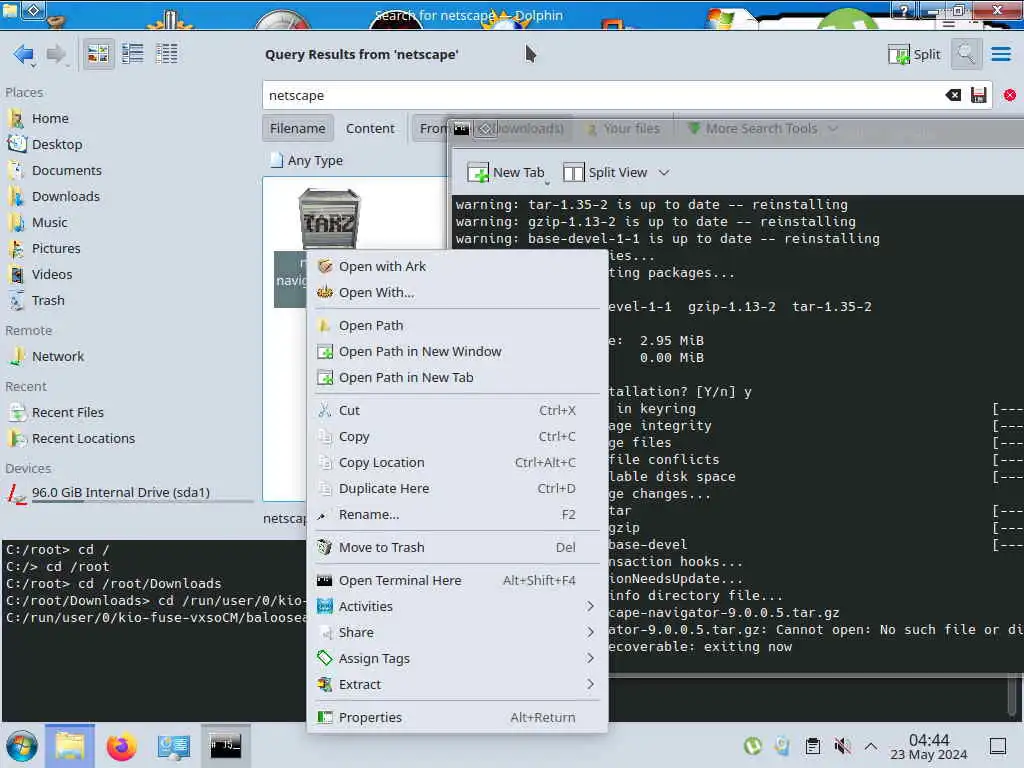Viewport: 1024px width, 768px height.
Task: Choose Open Path menu entry
Action: [457, 325]
